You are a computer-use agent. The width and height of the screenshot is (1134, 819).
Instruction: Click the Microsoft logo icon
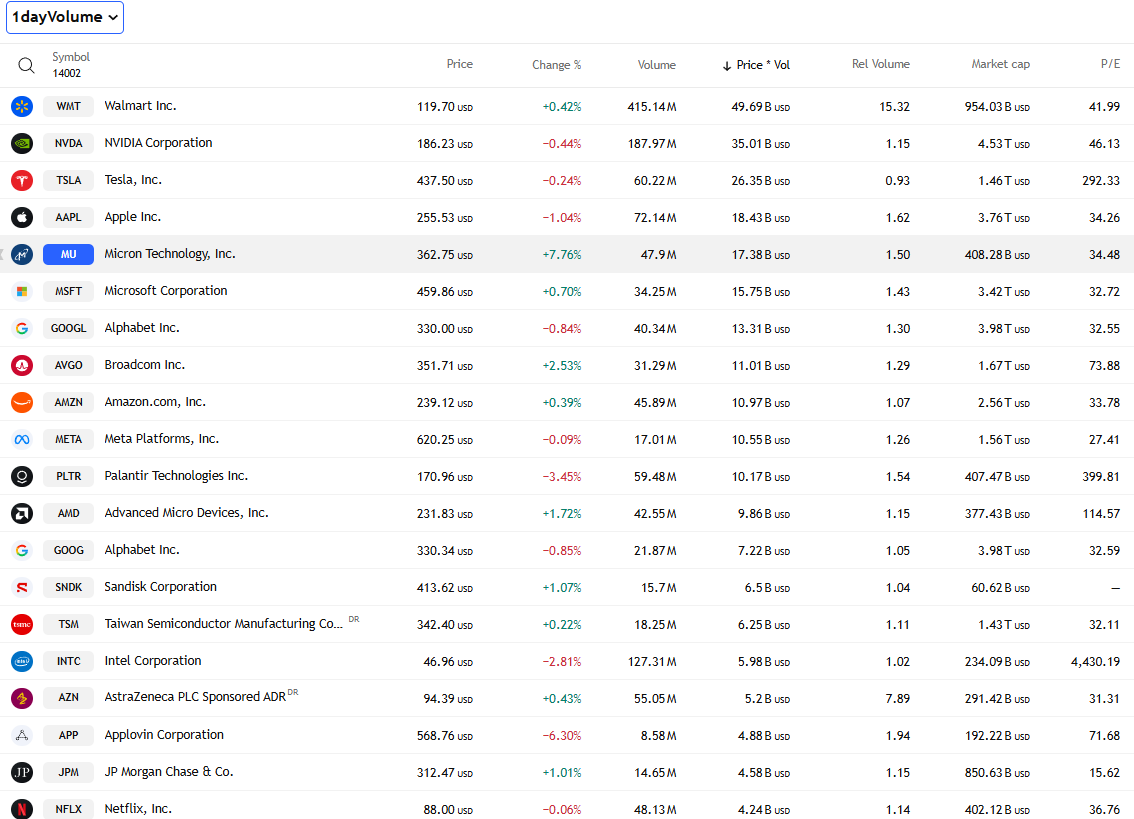(x=22, y=291)
